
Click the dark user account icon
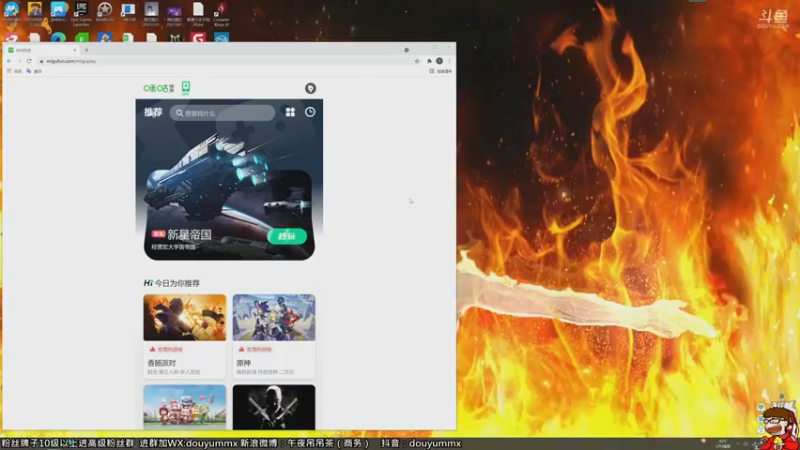(x=310, y=88)
